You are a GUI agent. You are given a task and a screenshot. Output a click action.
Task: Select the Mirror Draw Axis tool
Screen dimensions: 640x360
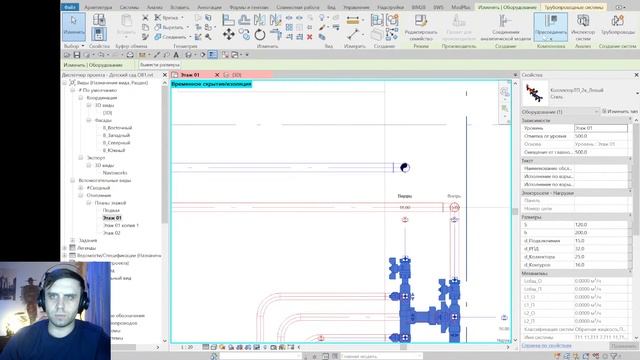pyautogui.click(x=276, y=19)
